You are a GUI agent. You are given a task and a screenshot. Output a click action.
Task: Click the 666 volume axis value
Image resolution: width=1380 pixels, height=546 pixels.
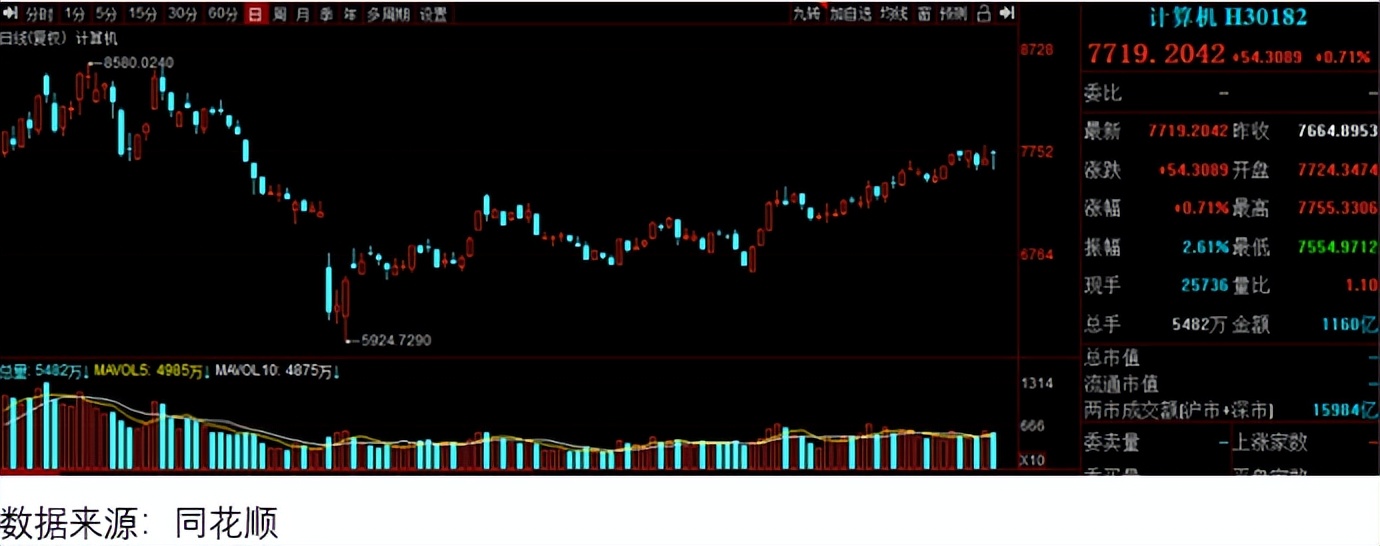pos(1032,427)
